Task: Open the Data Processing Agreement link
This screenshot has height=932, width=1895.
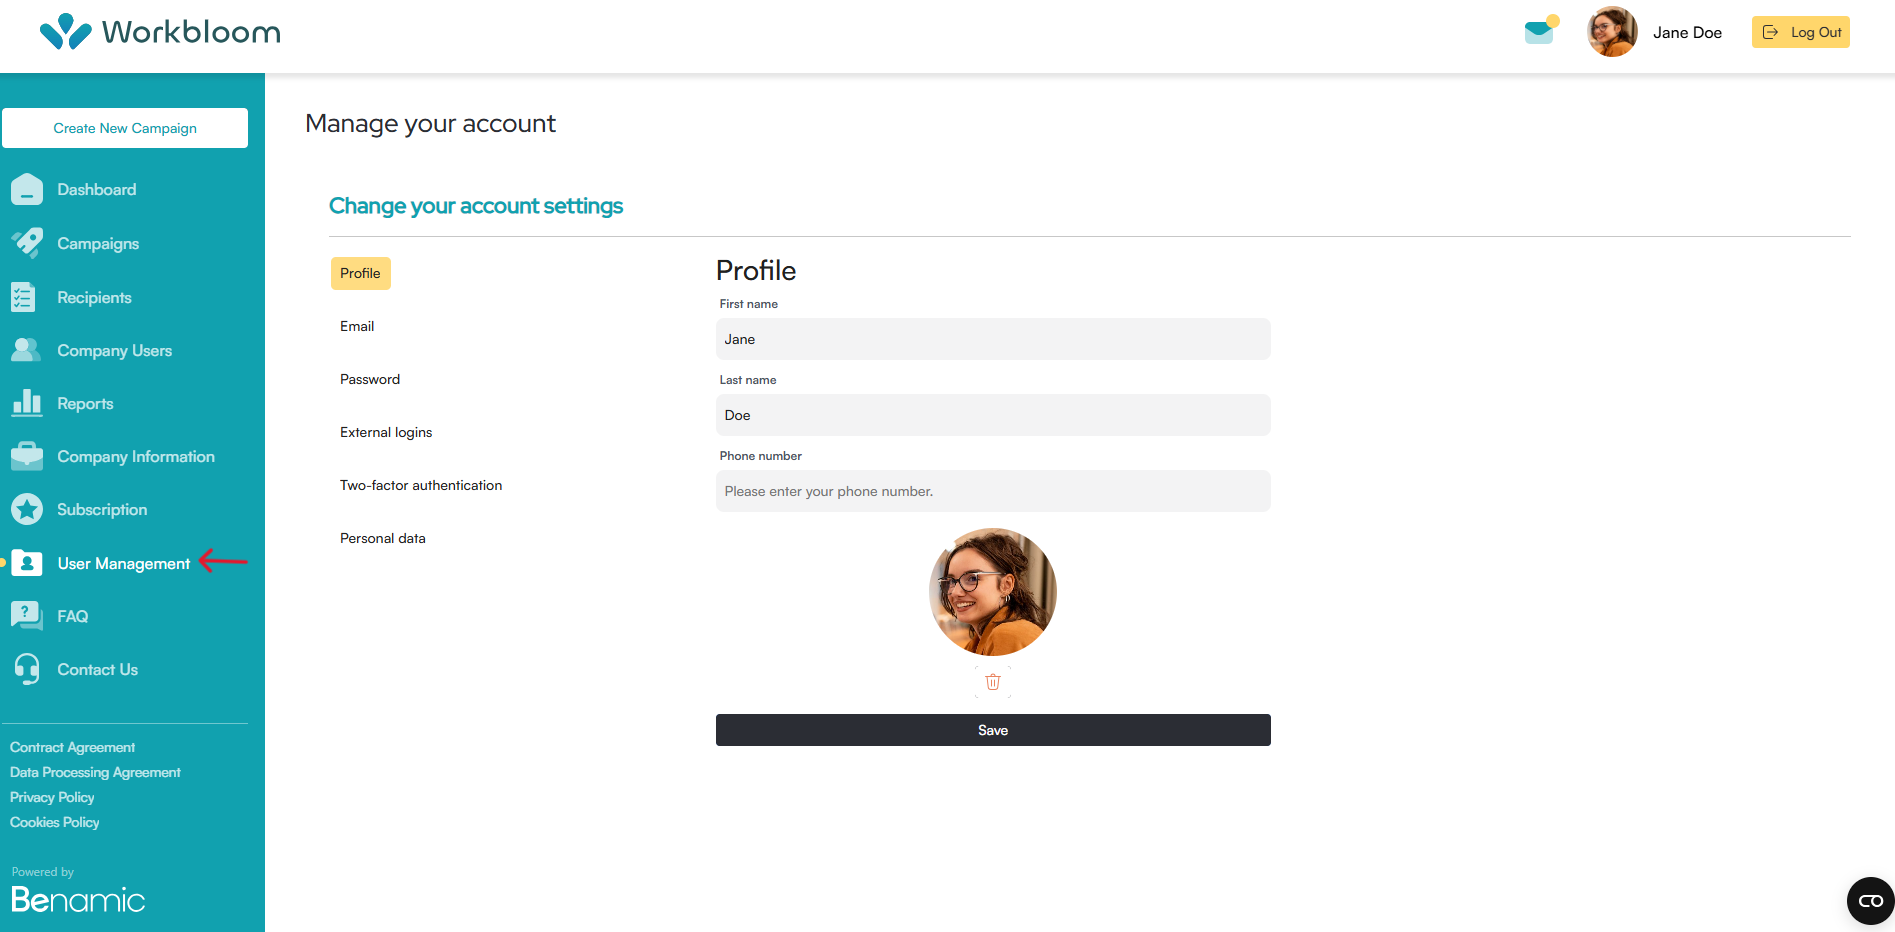Action: tap(95, 772)
